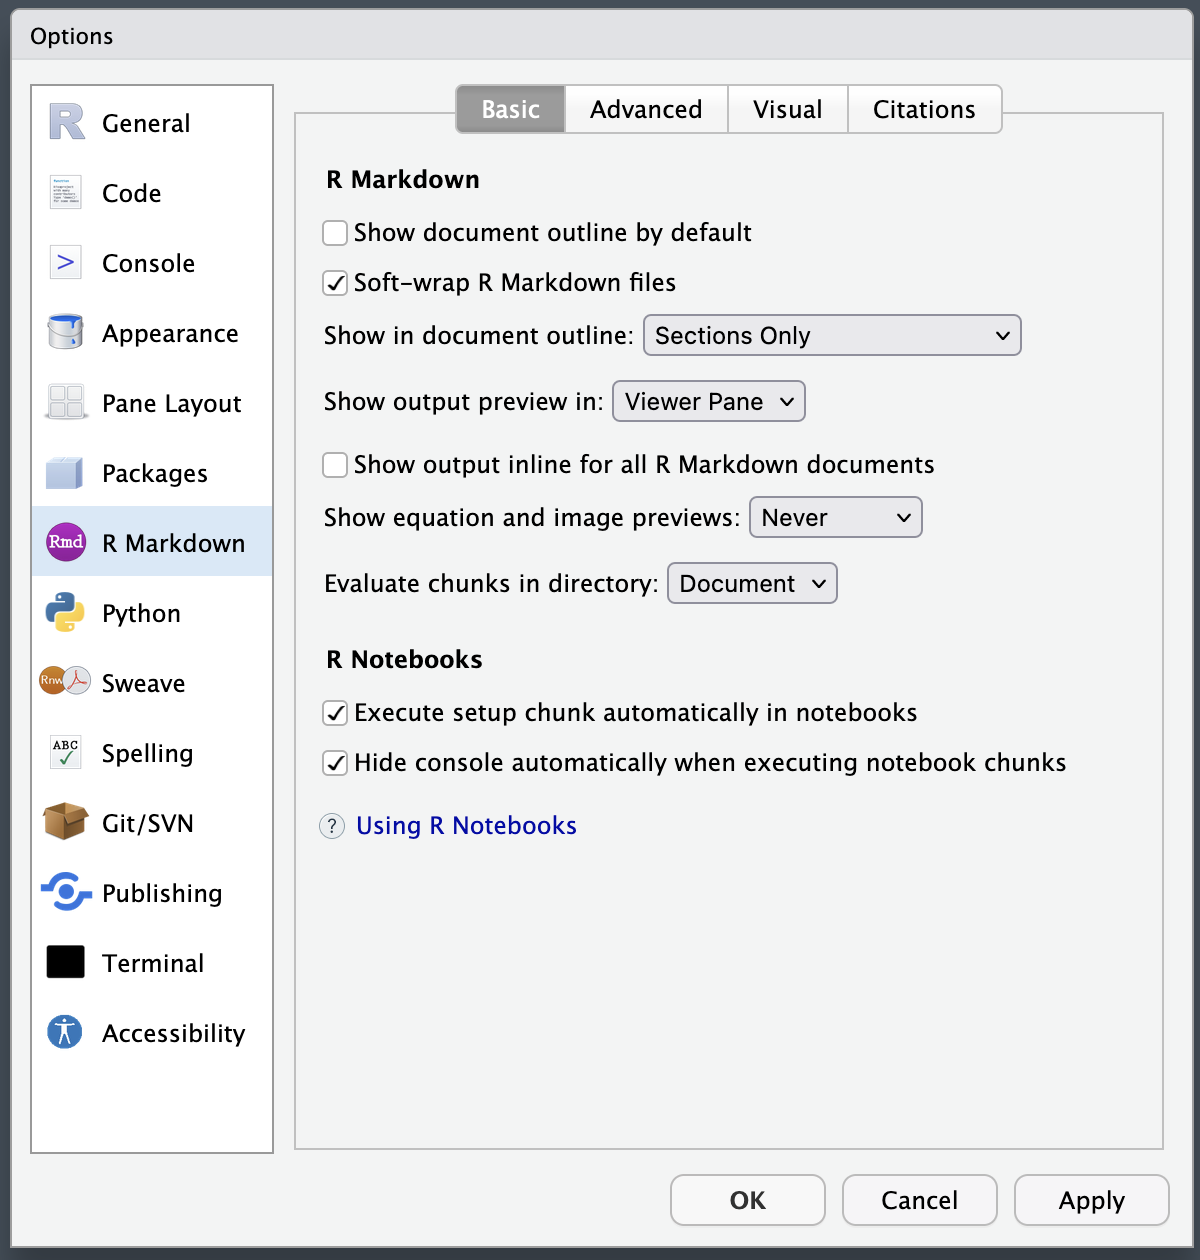Open the Terminal category label

pyautogui.click(x=153, y=963)
